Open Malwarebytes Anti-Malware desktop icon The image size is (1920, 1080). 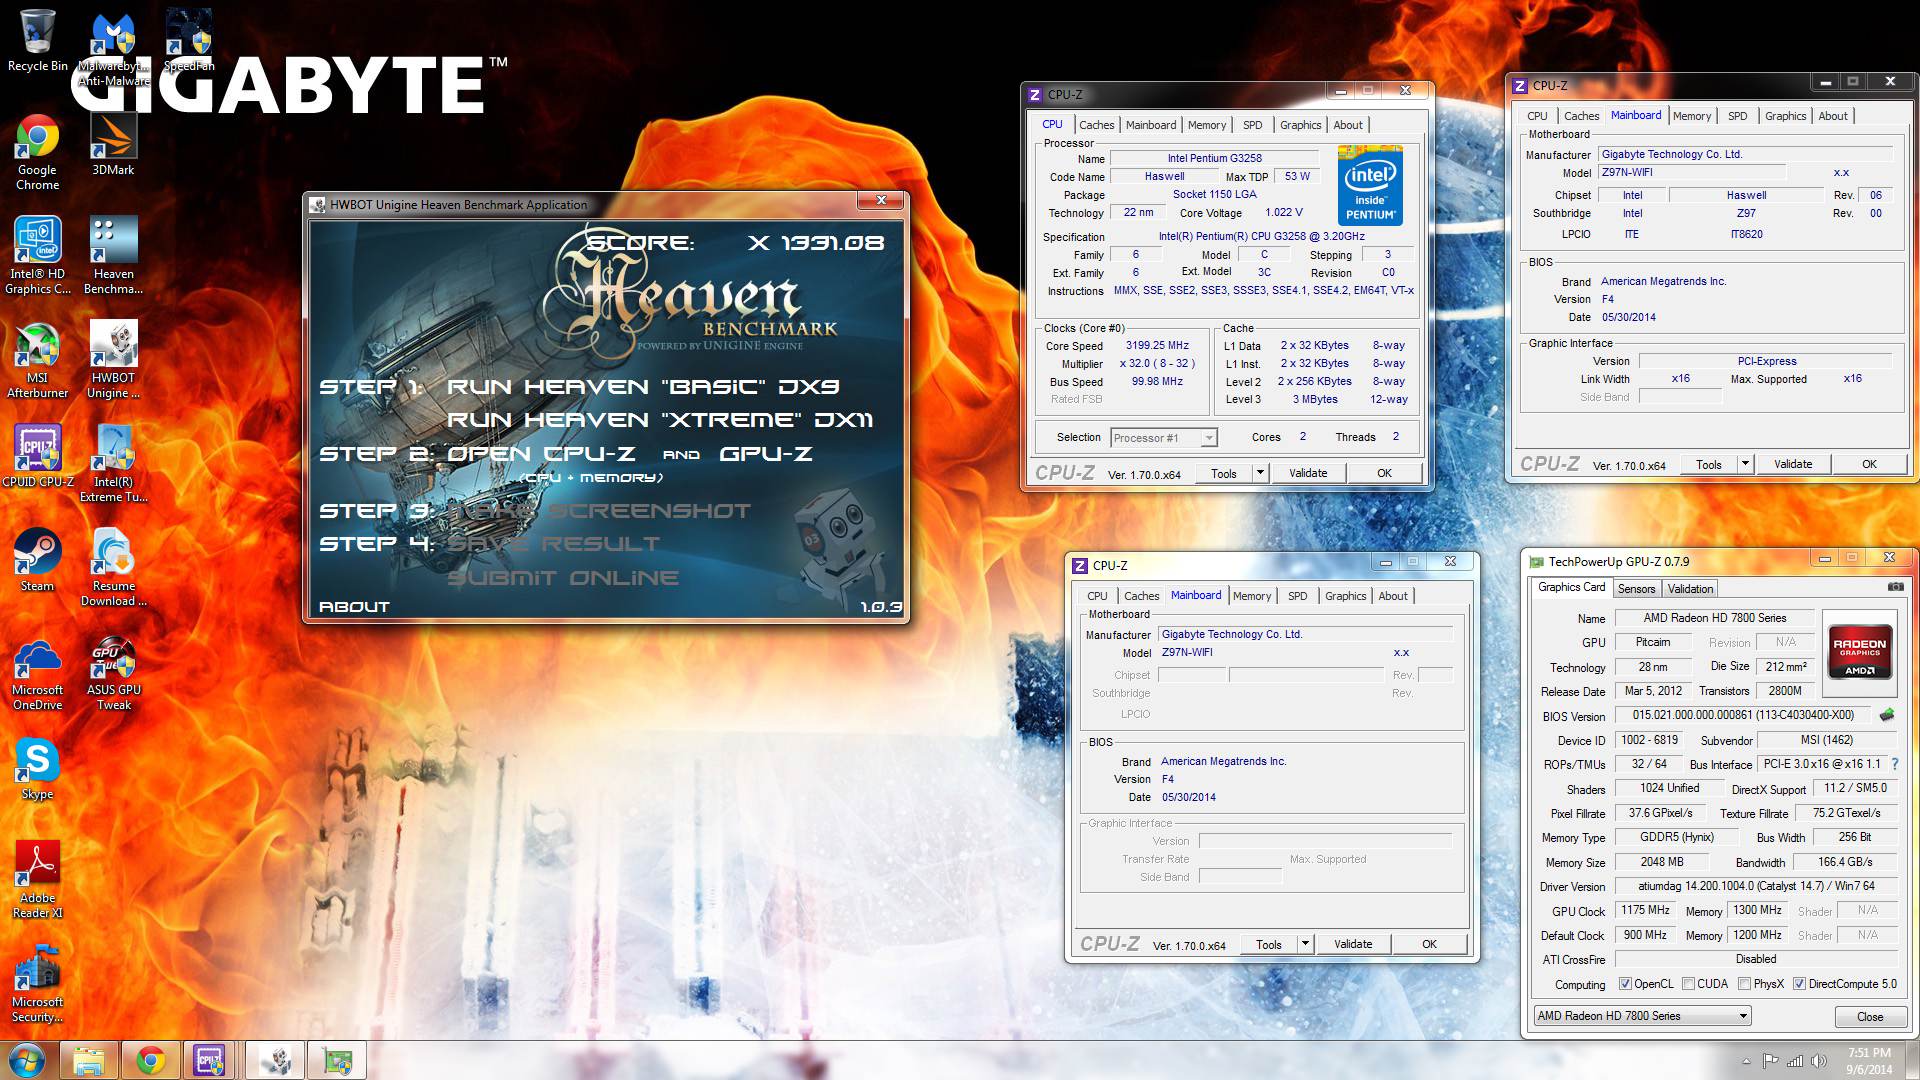tap(114, 48)
